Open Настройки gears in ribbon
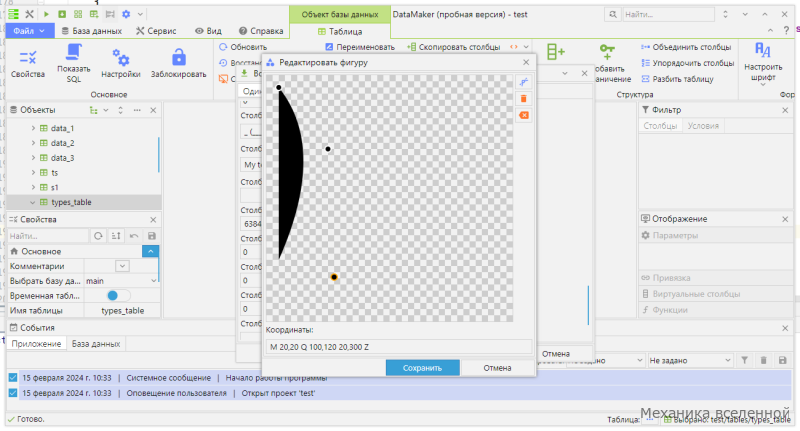The image size is (800, 431). tap(120, 63)
